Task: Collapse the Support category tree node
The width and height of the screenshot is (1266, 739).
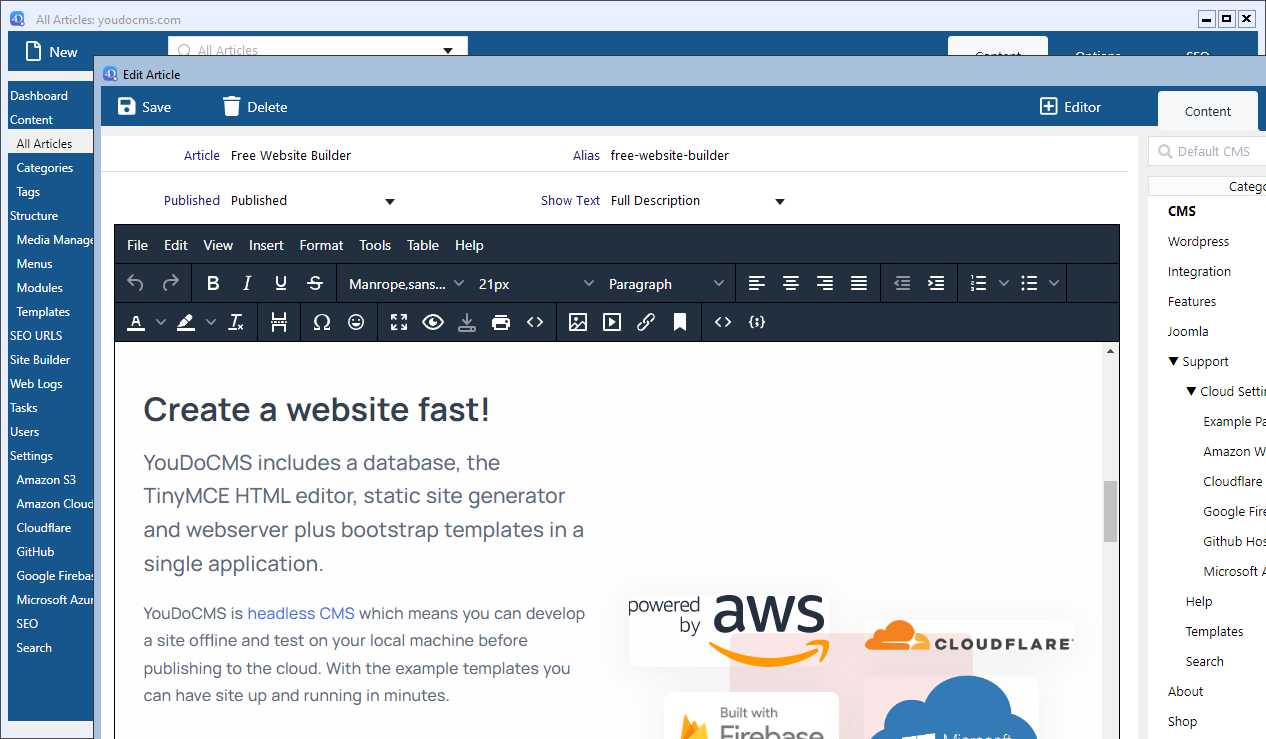Action: 1174,362
